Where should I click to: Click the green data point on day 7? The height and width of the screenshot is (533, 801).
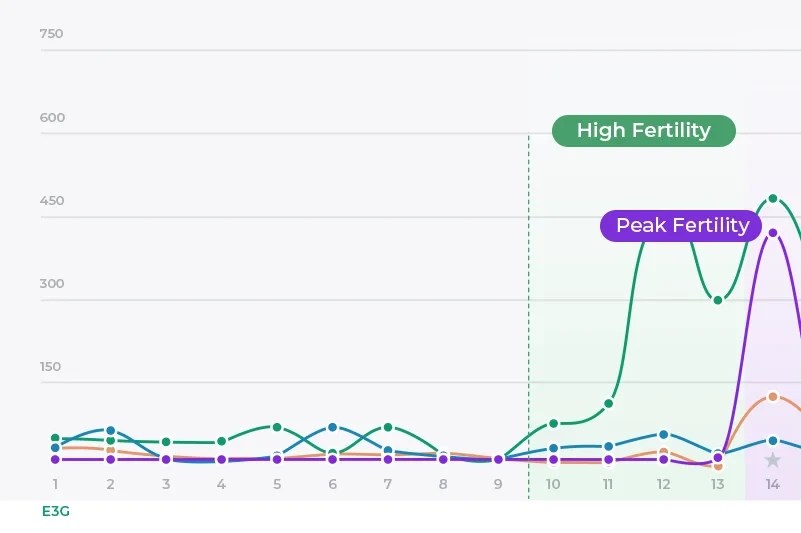388,427
